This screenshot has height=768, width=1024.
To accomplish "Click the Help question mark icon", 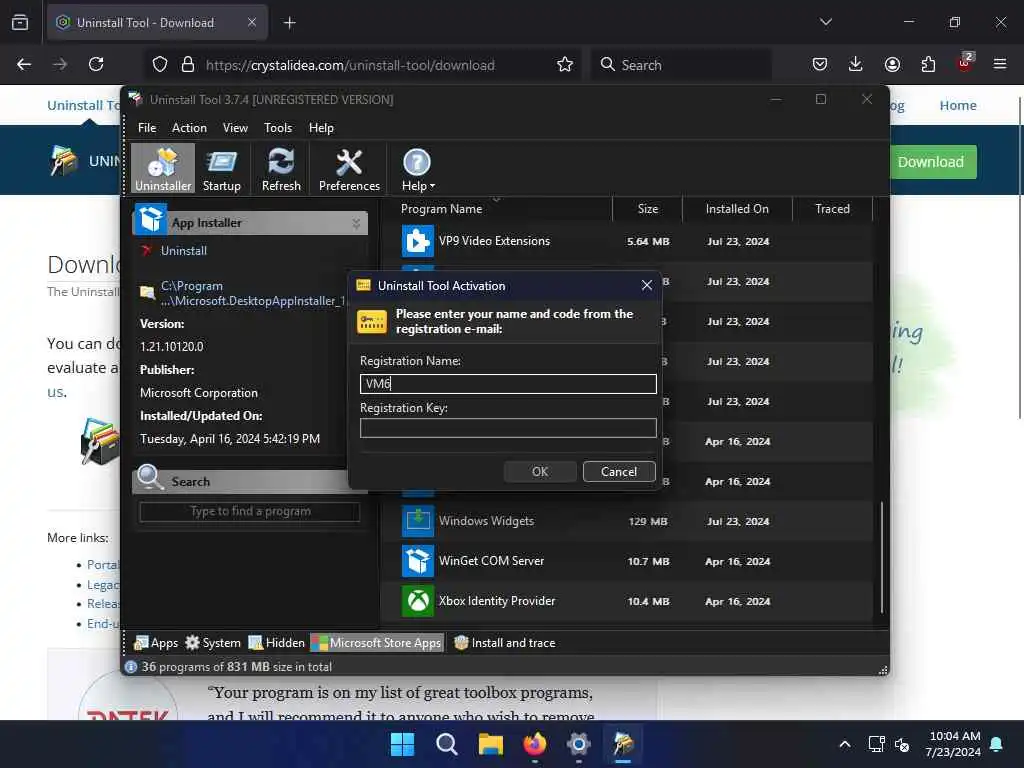I will [417, 163].
